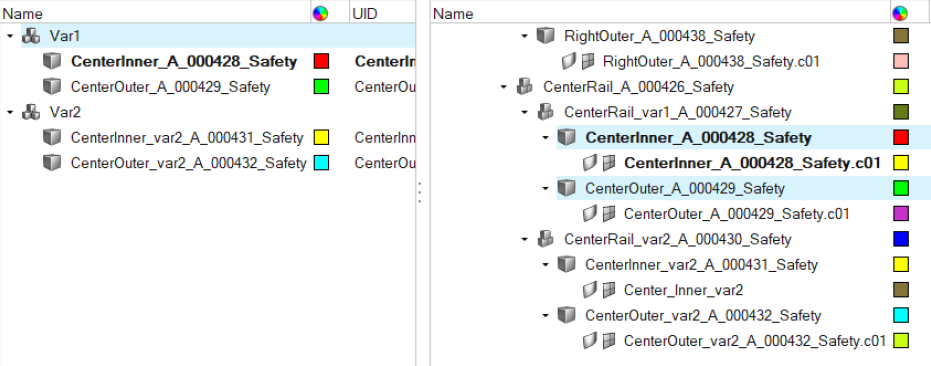
Task: Collapse the Var1 group
Action: pos(10,36)
